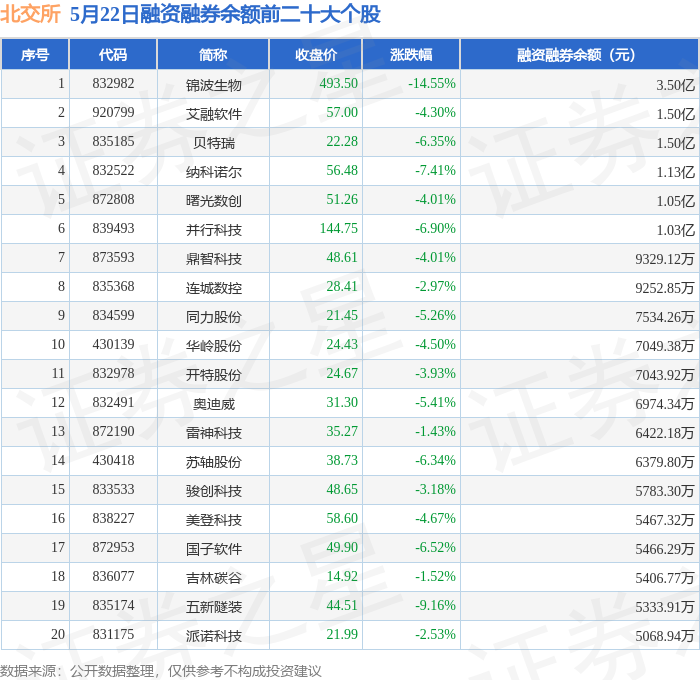Click balance 1.05亿
The width and height of the screenshot is (700, 680).
tap(675, 201)
